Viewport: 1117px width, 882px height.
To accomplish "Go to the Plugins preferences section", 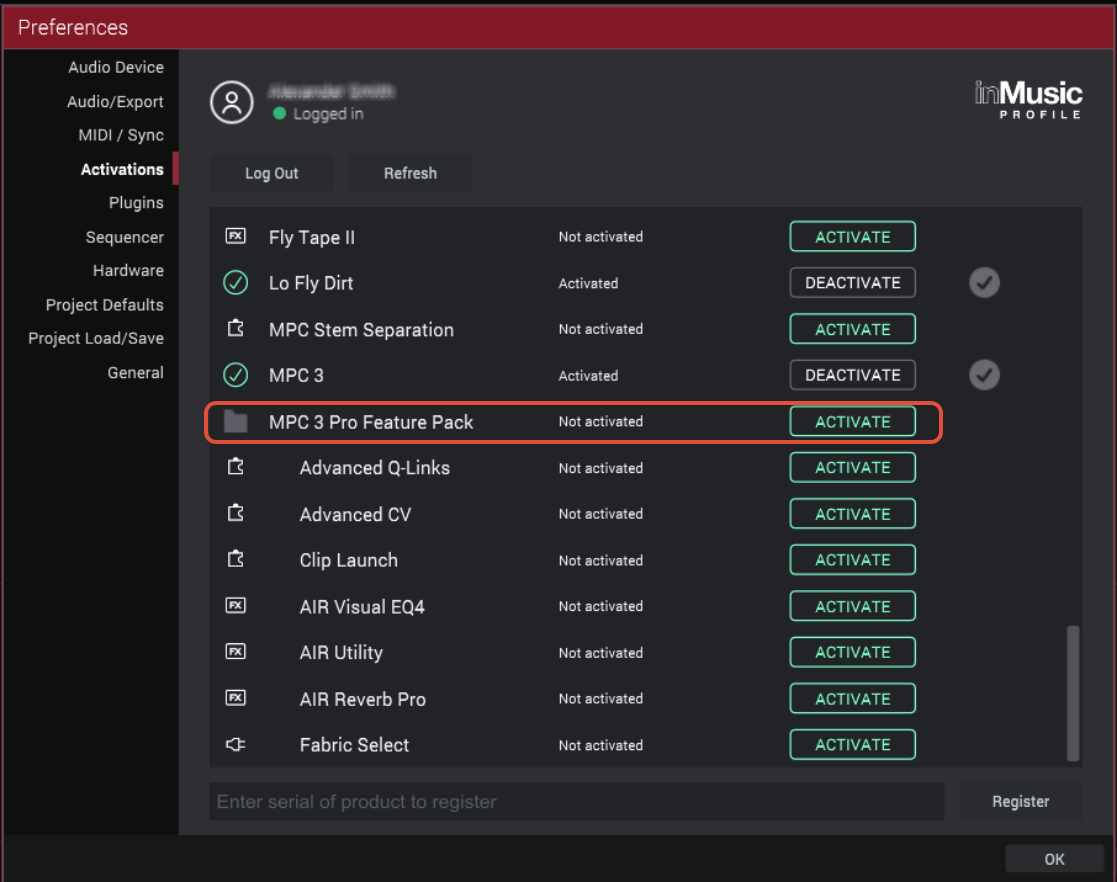I will click(136, 203).
